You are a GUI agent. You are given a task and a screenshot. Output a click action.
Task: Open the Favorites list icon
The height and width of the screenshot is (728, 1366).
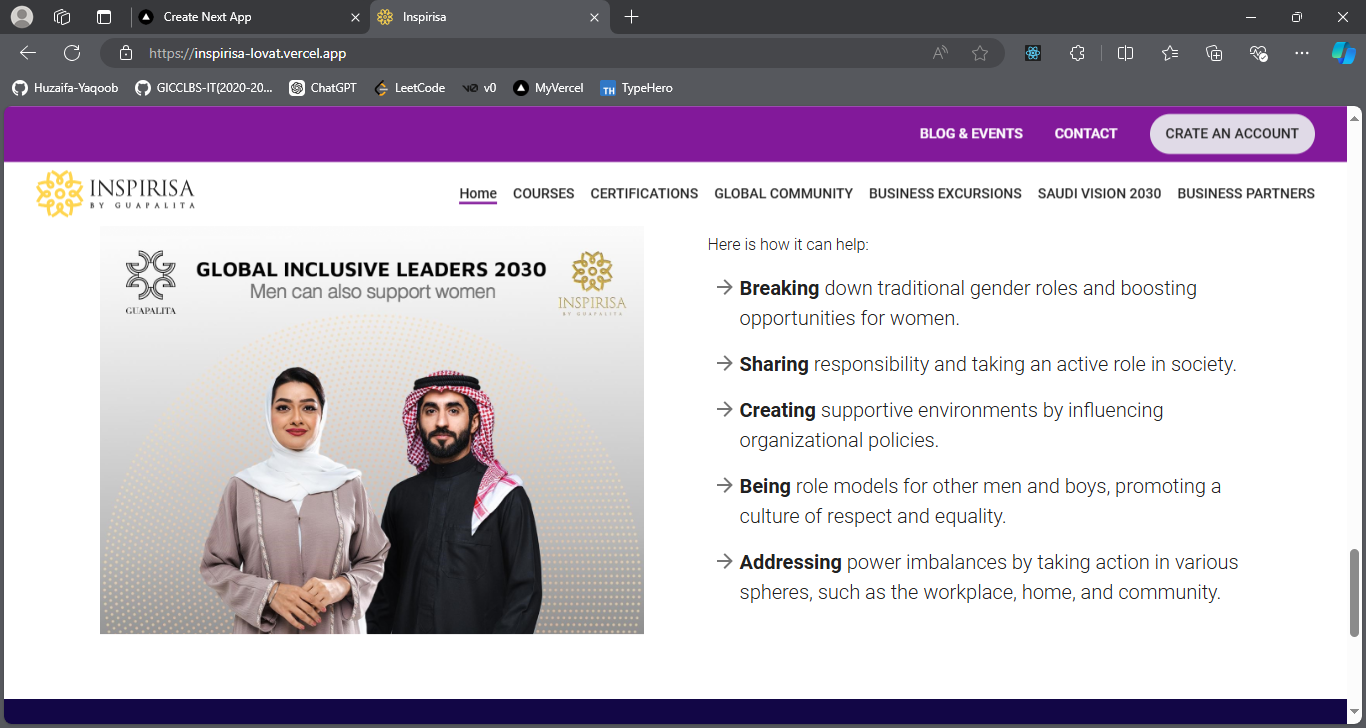(x=1170, y=53)
